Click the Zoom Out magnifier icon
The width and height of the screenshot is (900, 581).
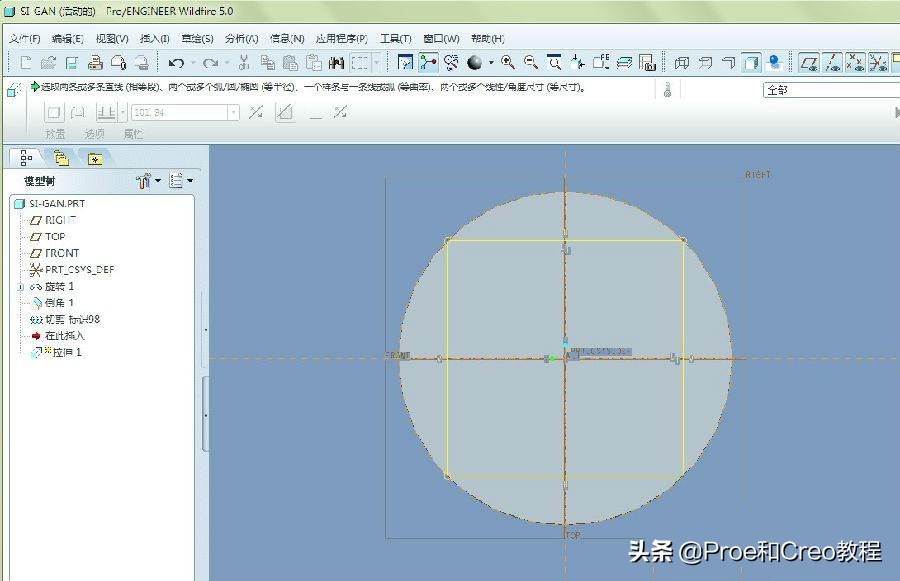(x=531, y=63)
